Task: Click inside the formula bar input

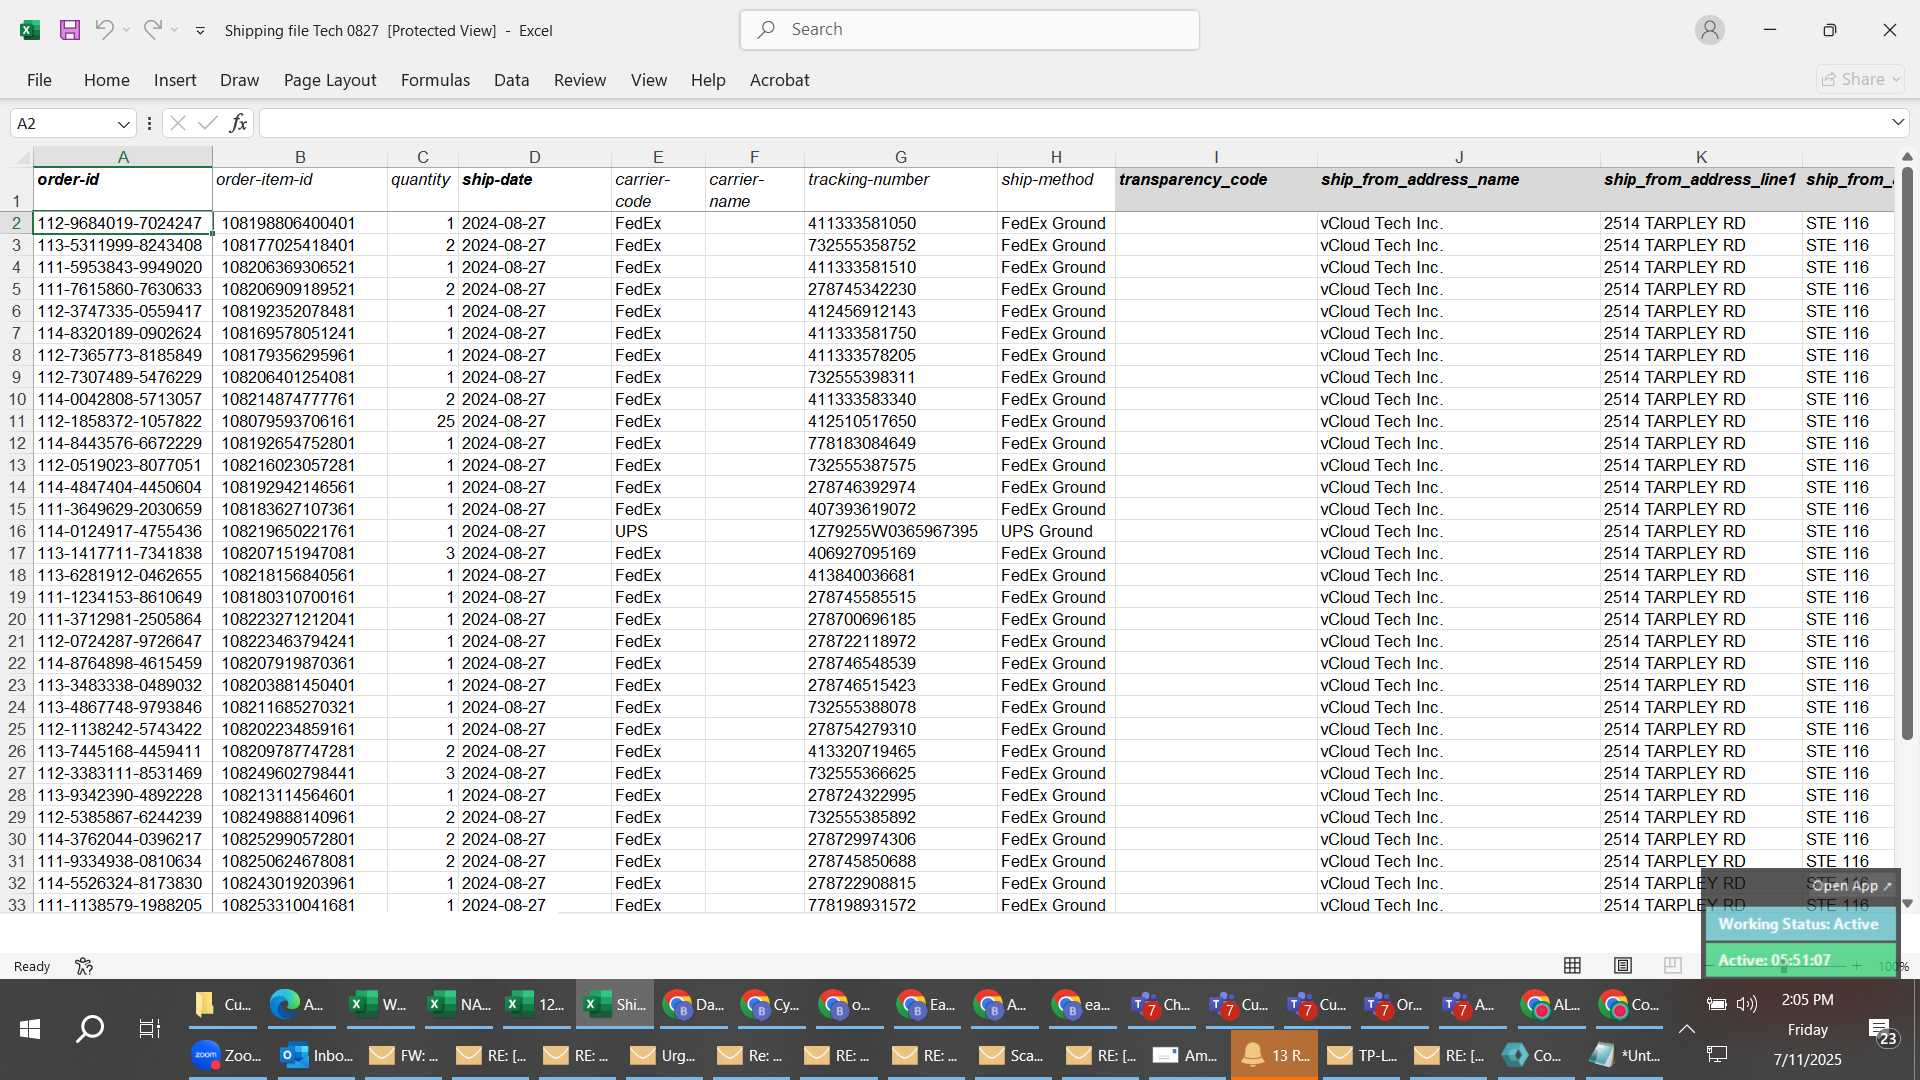Action: tap(1073, 123)
